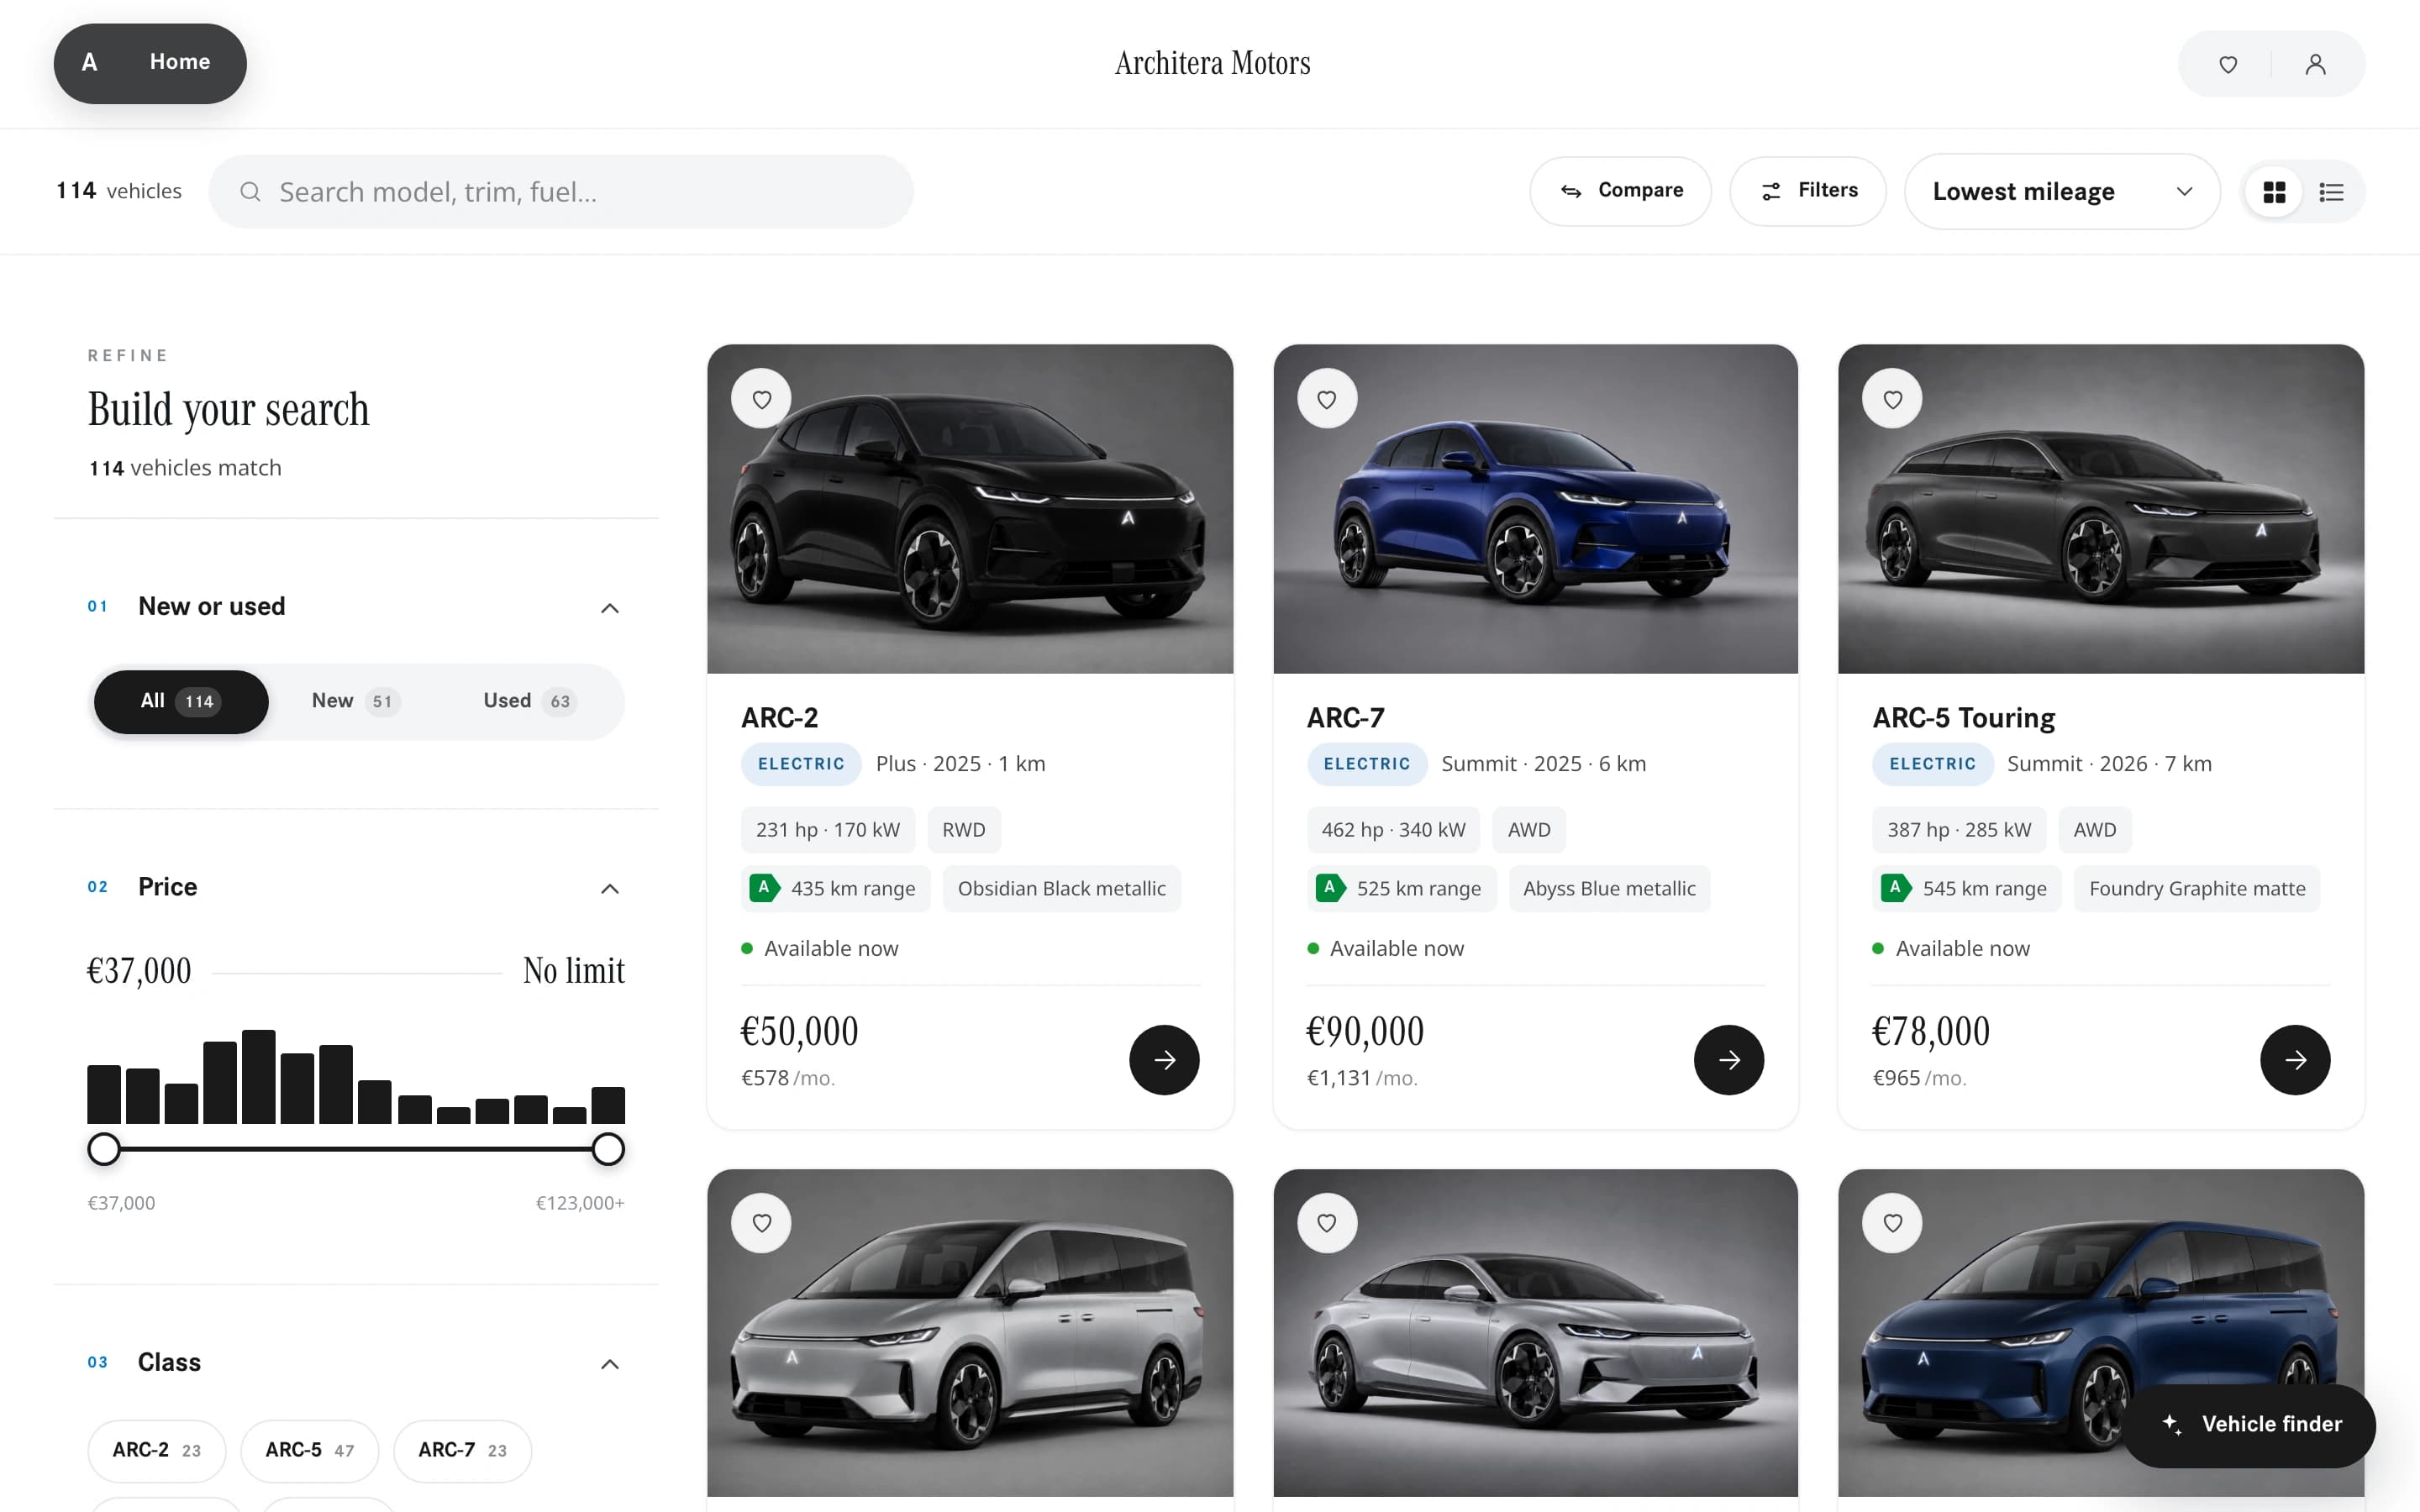2420x1512 pixels.
Task: Click €78,000 price on ARC-5 Touring
Action: 1931,1031
